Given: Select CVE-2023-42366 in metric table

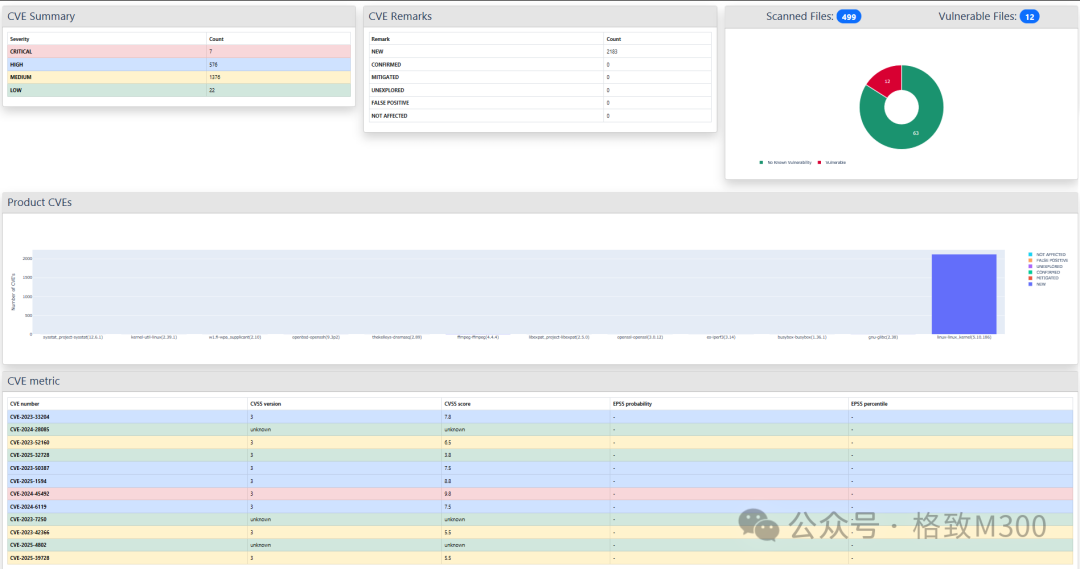Looking at the screenshot, I should [x=540, y=532].
